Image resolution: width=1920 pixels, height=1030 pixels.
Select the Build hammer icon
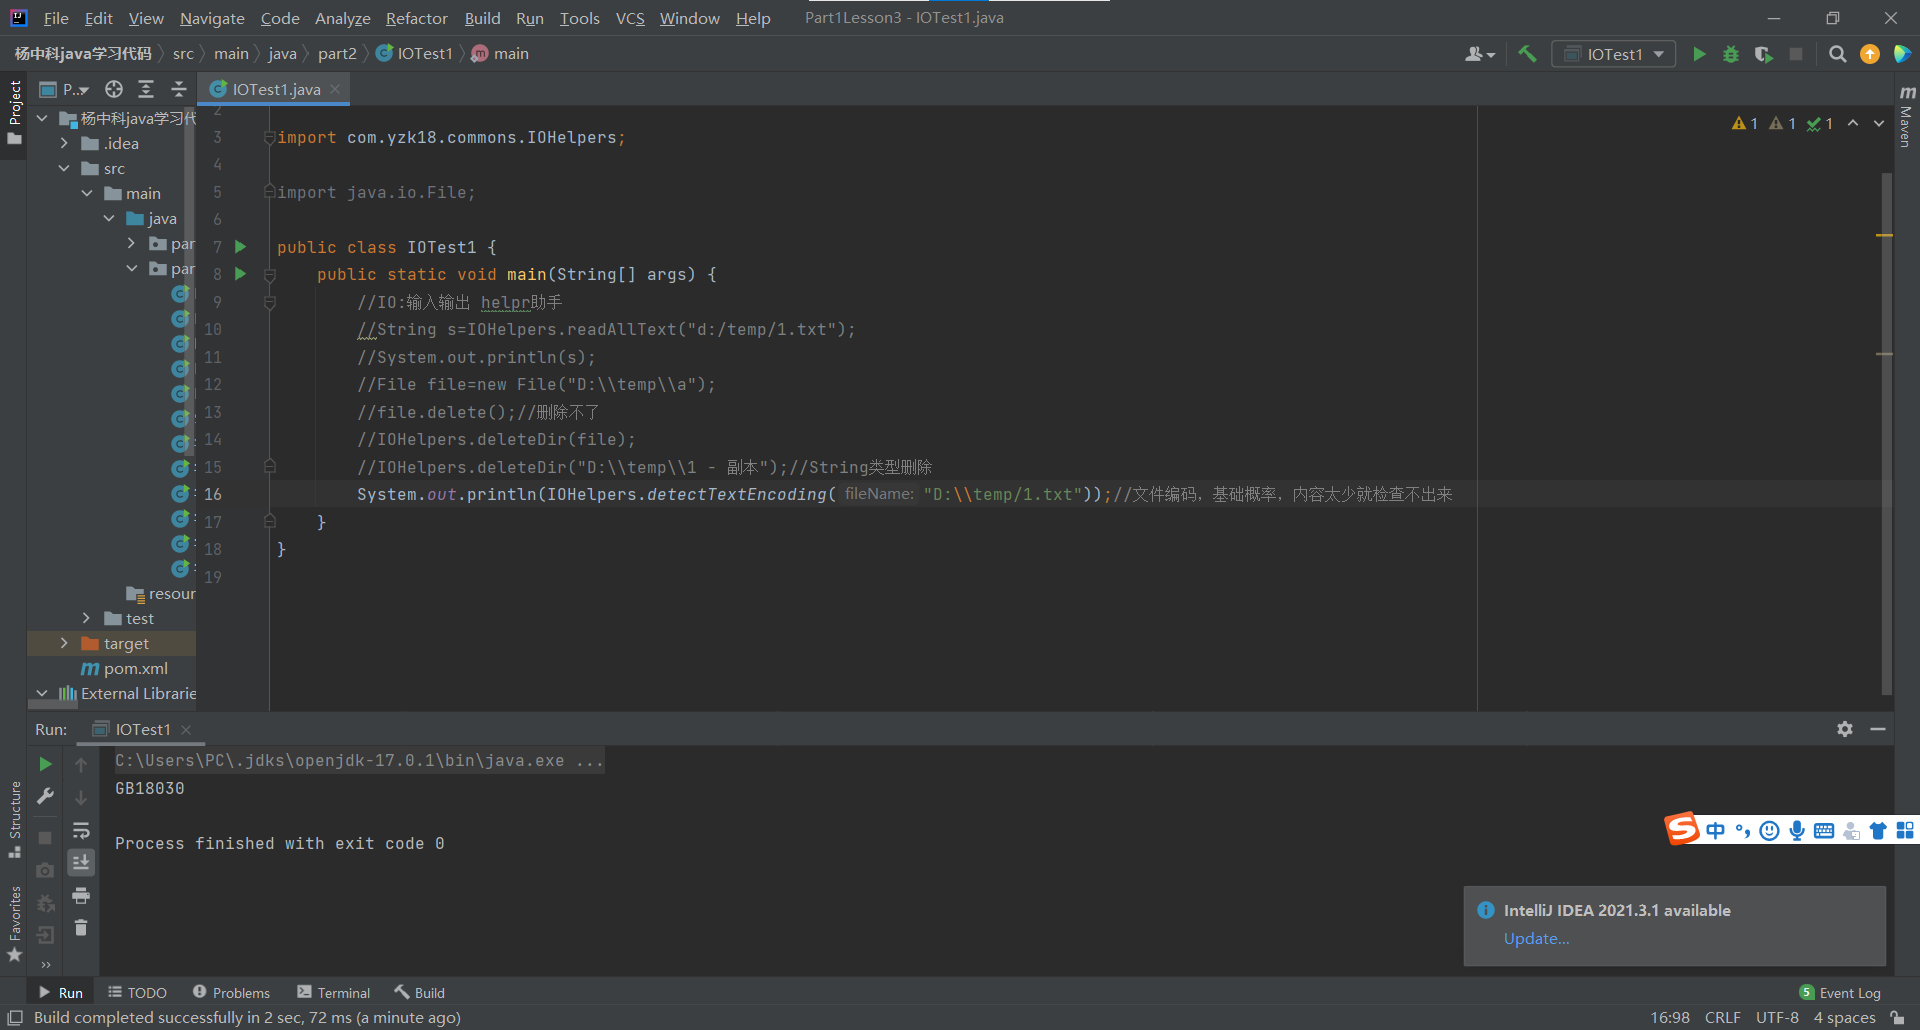(x=1527, y=53)
